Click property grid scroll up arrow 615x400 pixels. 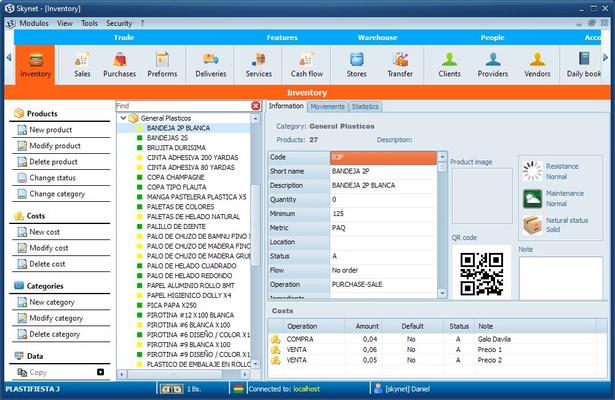pyautogui.click(x=442, y=157)
